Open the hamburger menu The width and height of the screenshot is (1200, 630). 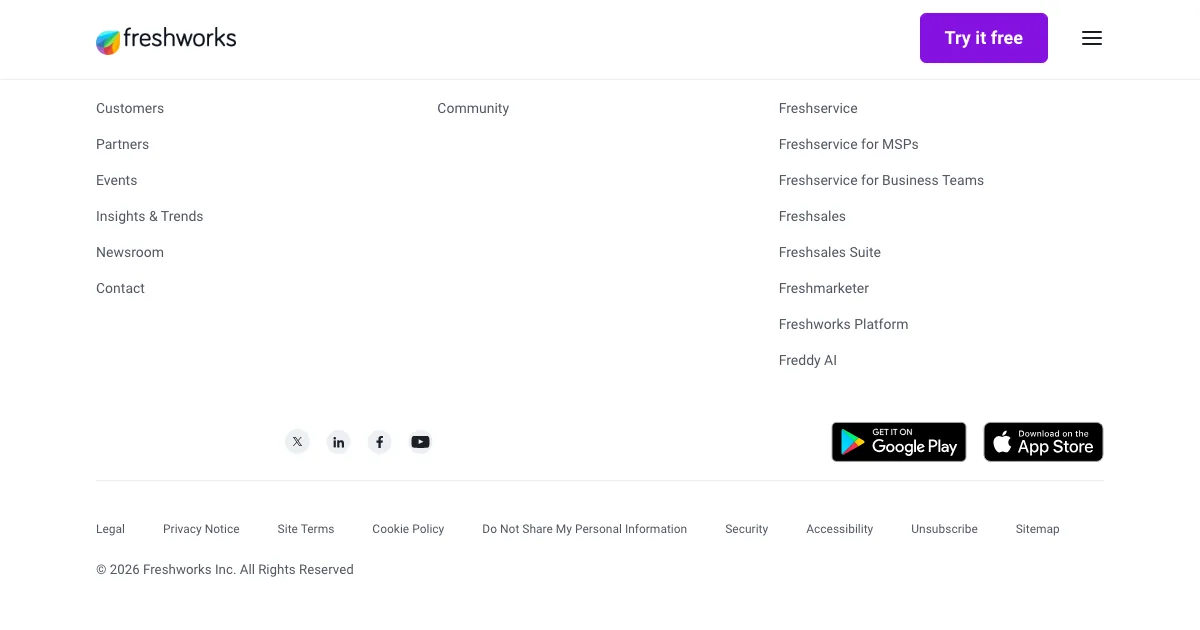click(x=1092, y=38)
